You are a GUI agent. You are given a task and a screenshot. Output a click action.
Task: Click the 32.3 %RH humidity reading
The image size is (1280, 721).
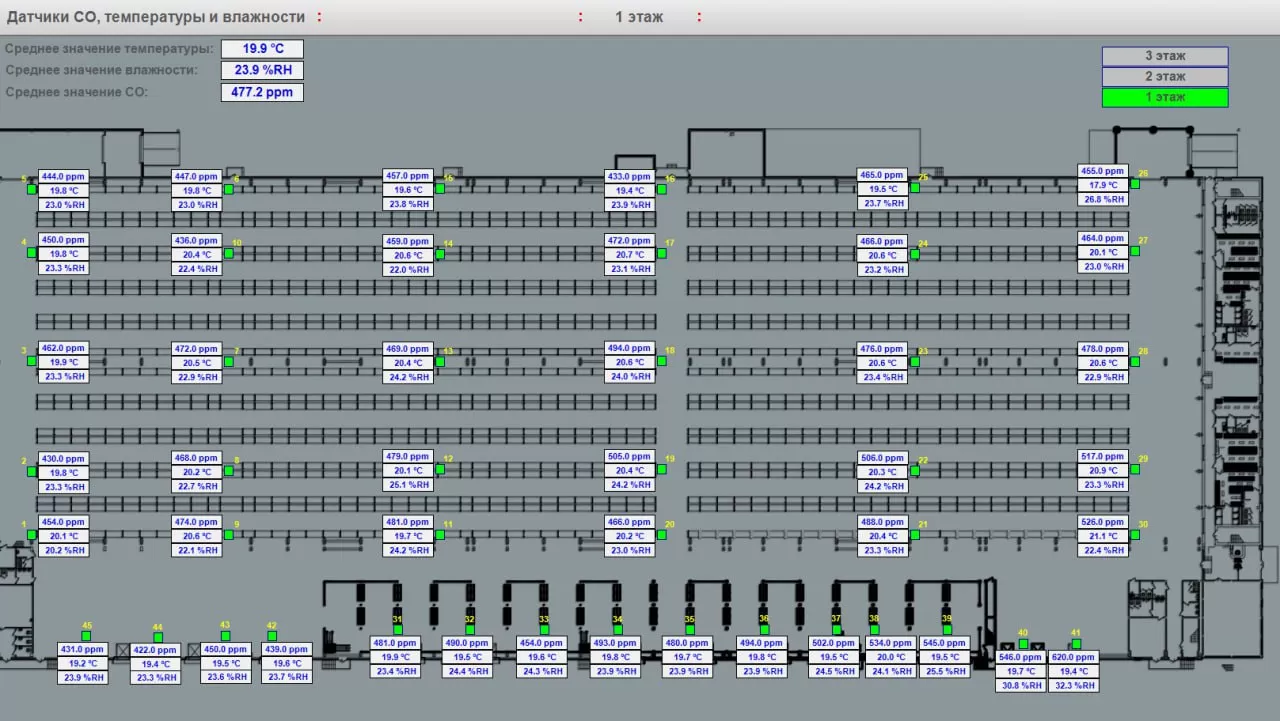[1073, 686]
